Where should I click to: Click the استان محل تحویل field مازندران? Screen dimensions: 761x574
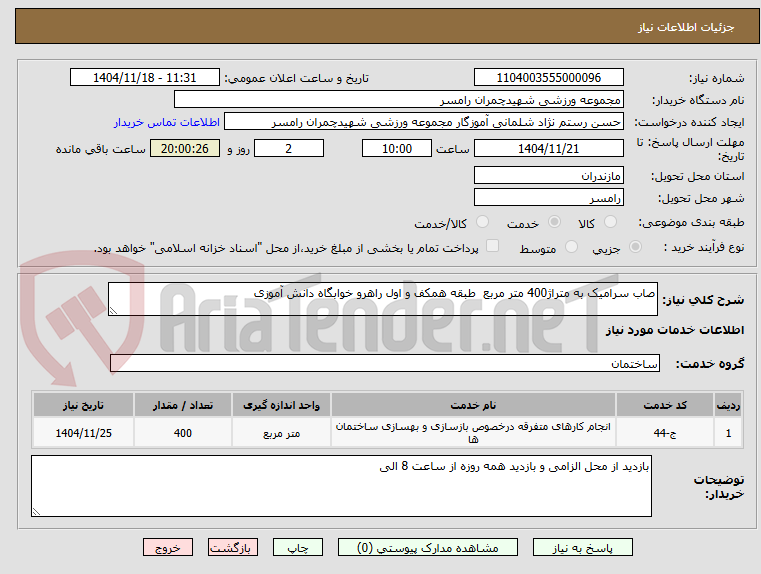pyautogui.click(x=548, y=175)
